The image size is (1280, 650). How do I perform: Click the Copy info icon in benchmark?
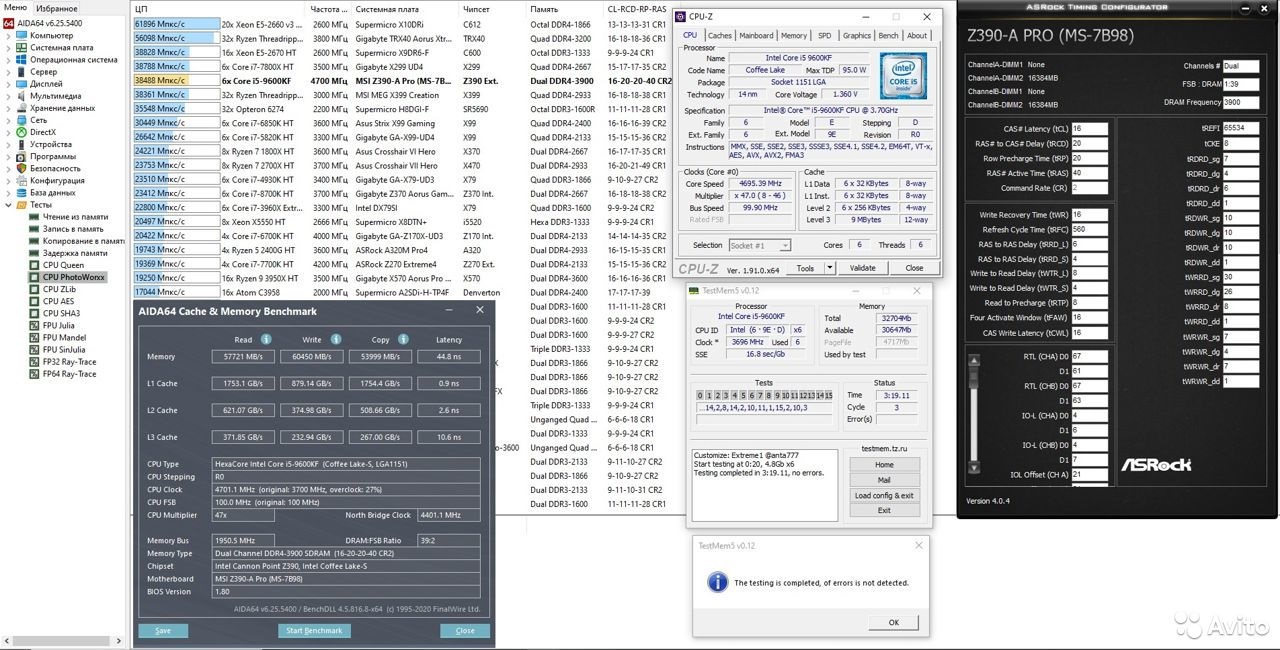403,339
